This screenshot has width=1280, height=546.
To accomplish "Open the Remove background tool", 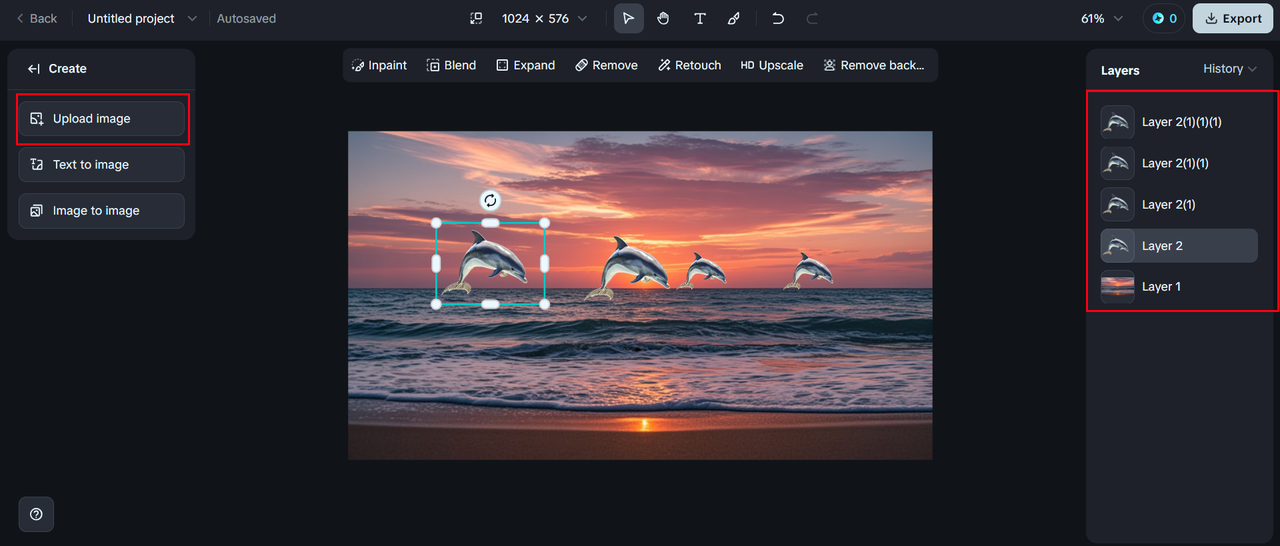I will click(873, 65).
